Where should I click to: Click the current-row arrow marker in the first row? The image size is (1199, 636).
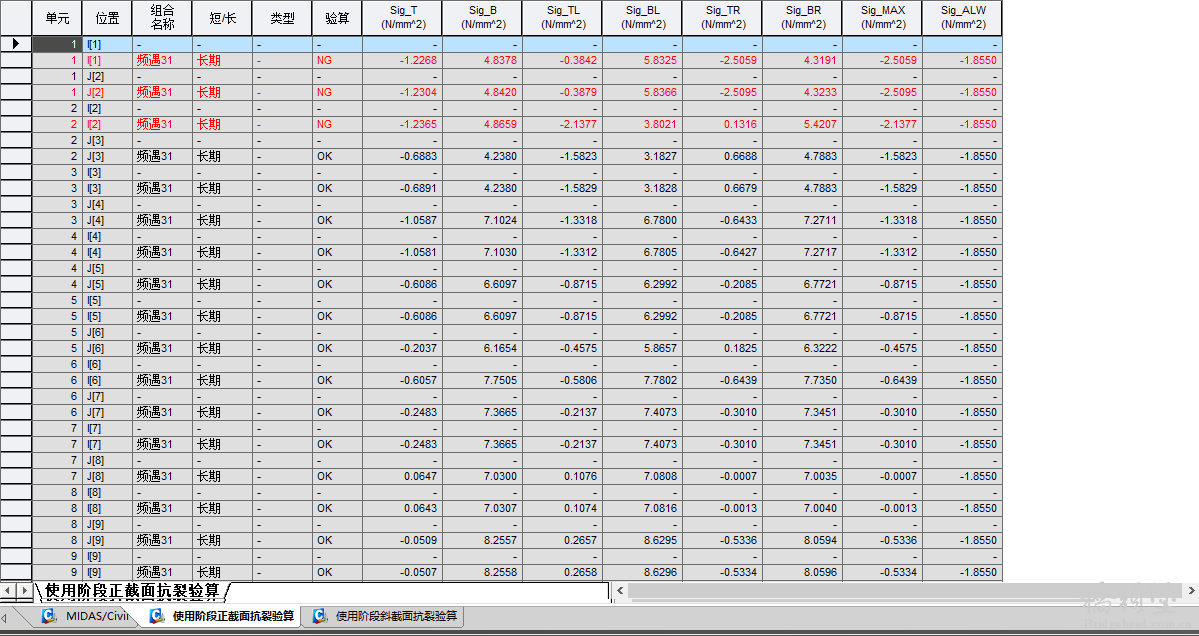click(16, 44)
